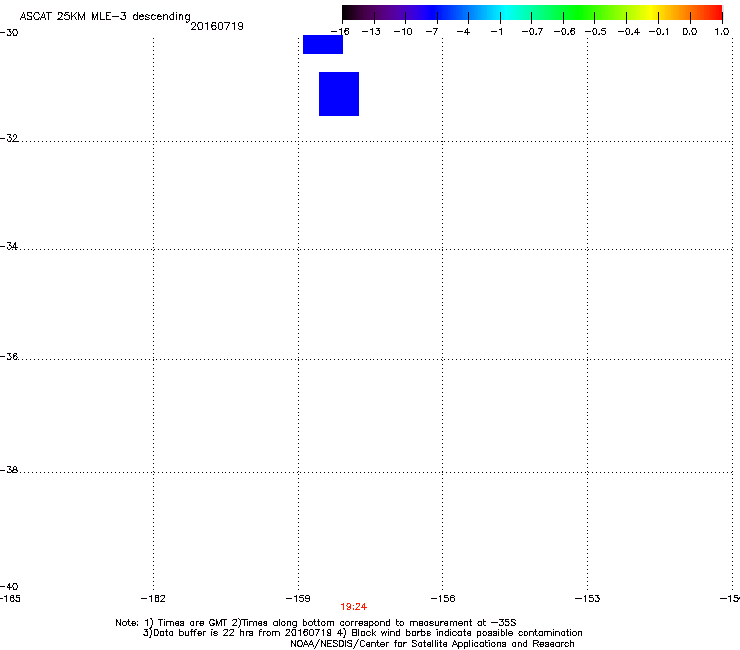Click colorbar tick label -13

pyautogui.click(x=371, y=32)
